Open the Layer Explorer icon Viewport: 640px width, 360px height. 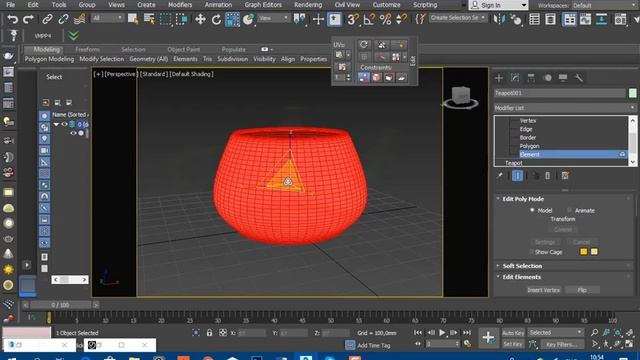(550, 19)
